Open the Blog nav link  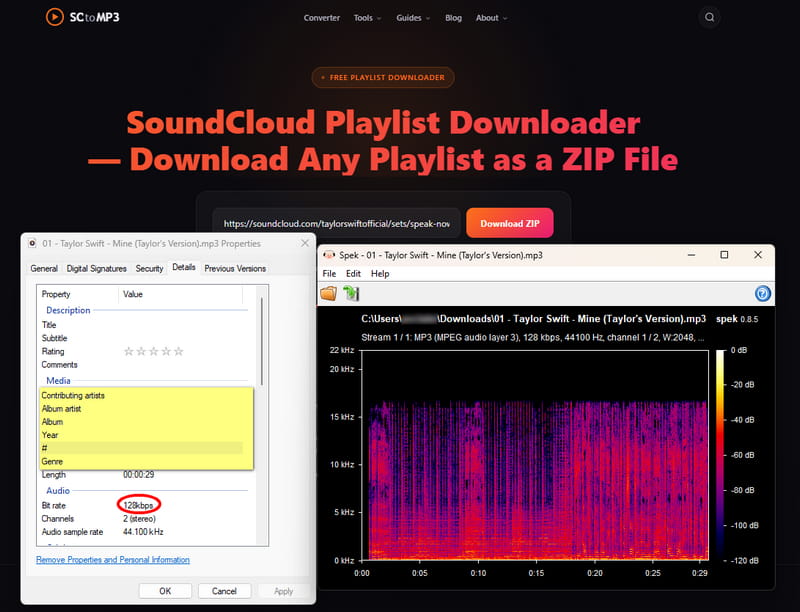[x=453, y=18]
